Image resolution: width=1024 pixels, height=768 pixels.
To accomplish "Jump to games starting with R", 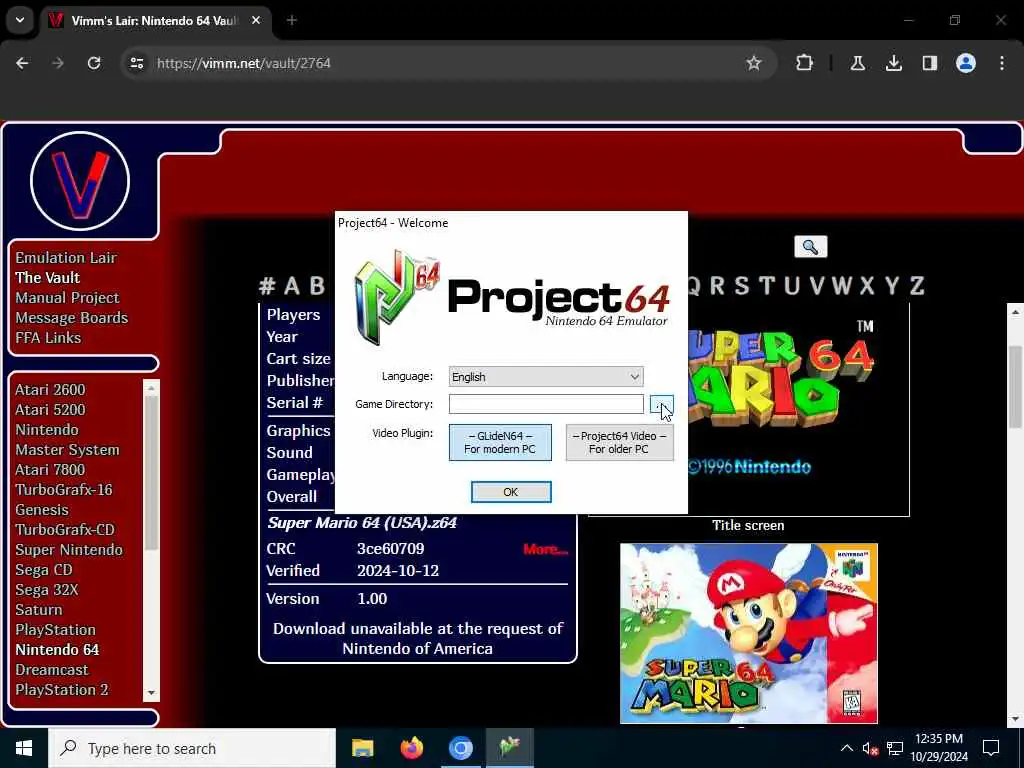I will click(x=717, y=285).
